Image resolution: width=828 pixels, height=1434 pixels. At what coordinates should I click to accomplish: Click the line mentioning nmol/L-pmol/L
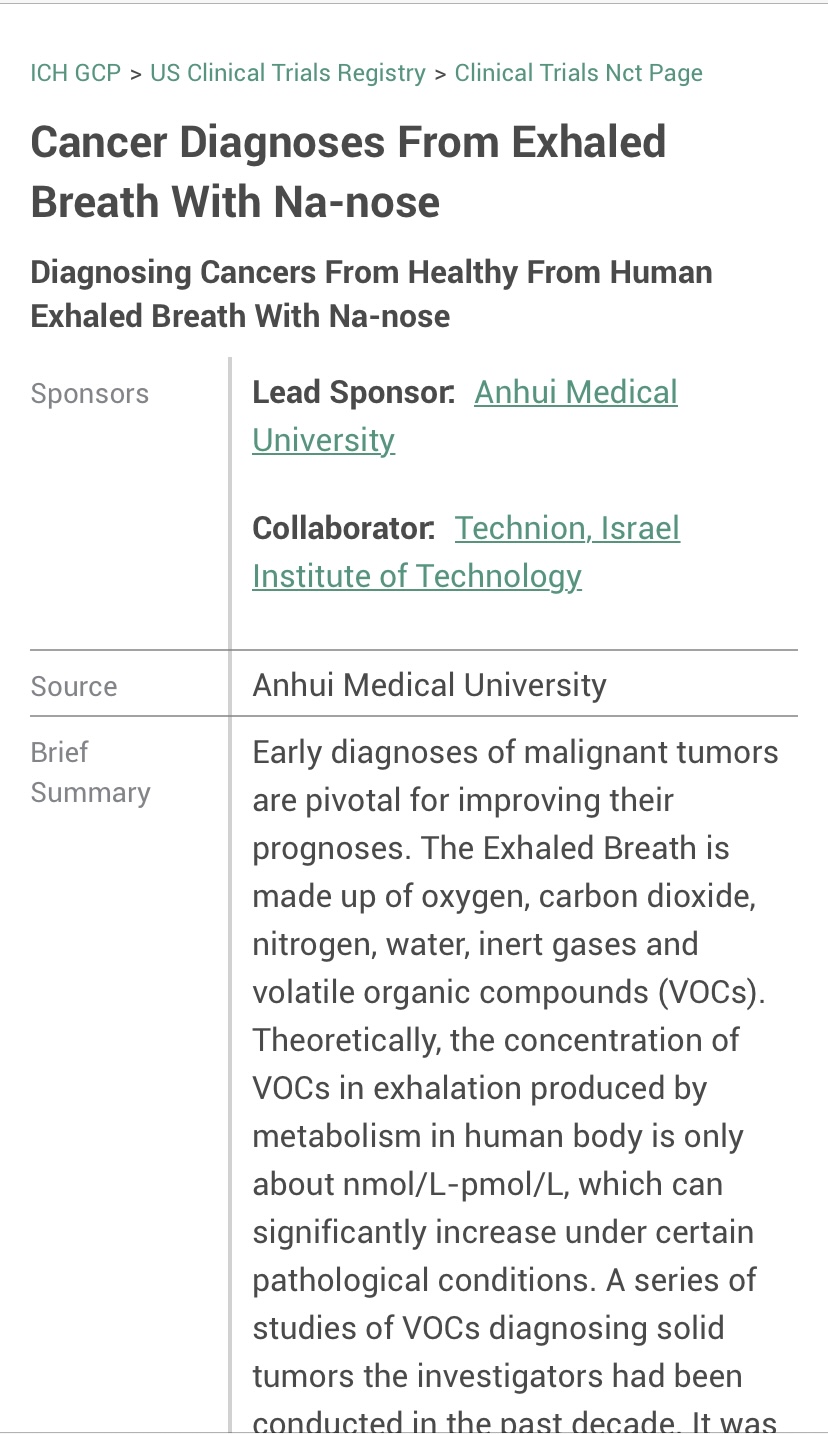point(487,1184)
